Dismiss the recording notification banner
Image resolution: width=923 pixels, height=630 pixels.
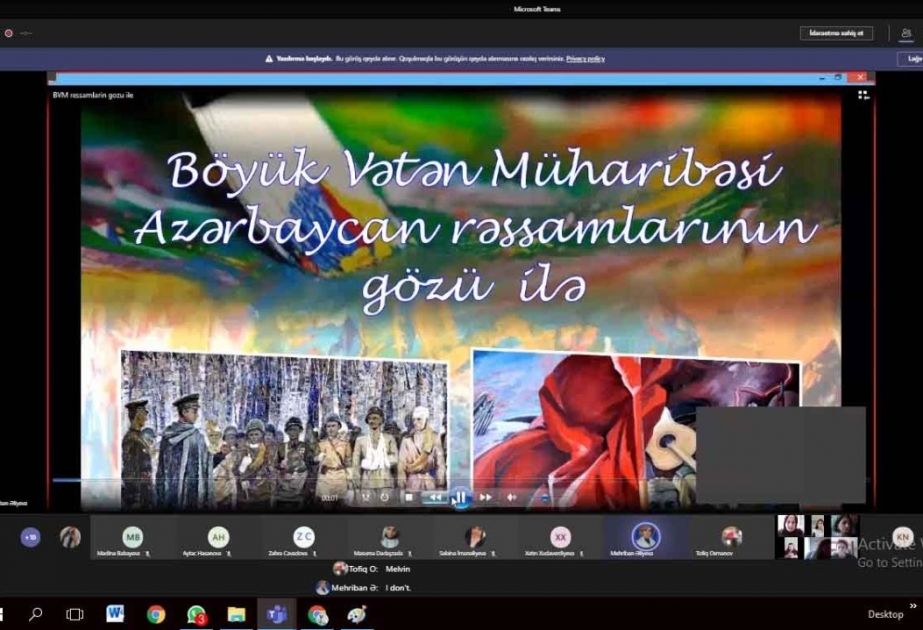pos(912,59)
